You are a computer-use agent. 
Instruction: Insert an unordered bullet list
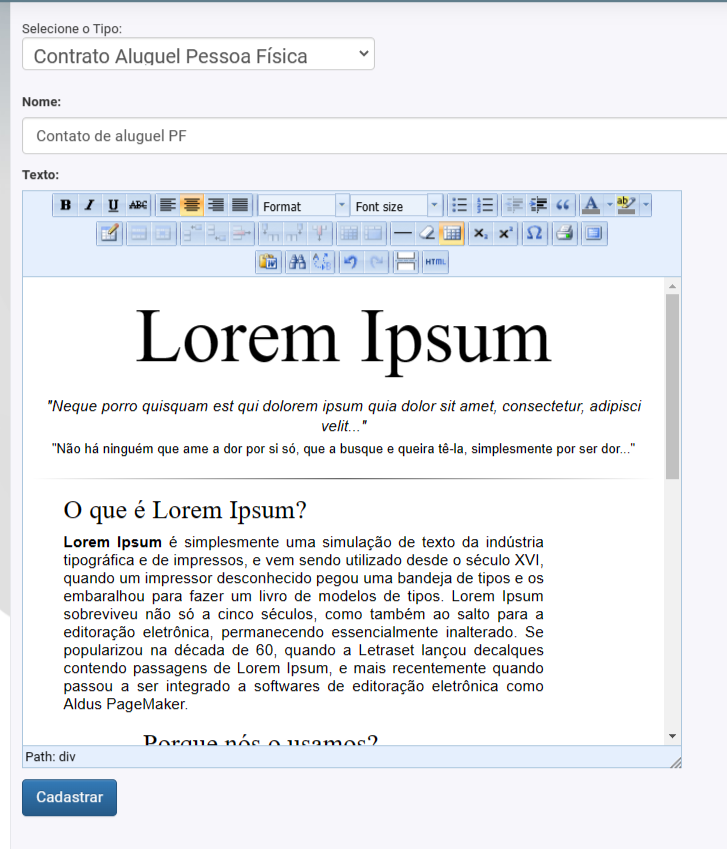[460, 205]
